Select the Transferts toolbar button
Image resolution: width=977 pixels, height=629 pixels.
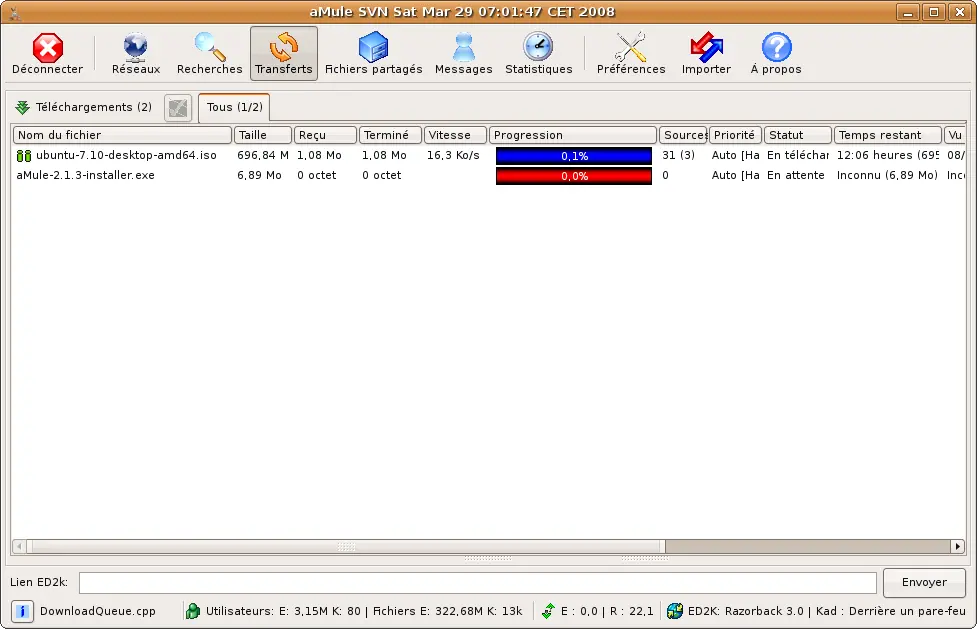[284, 54]
